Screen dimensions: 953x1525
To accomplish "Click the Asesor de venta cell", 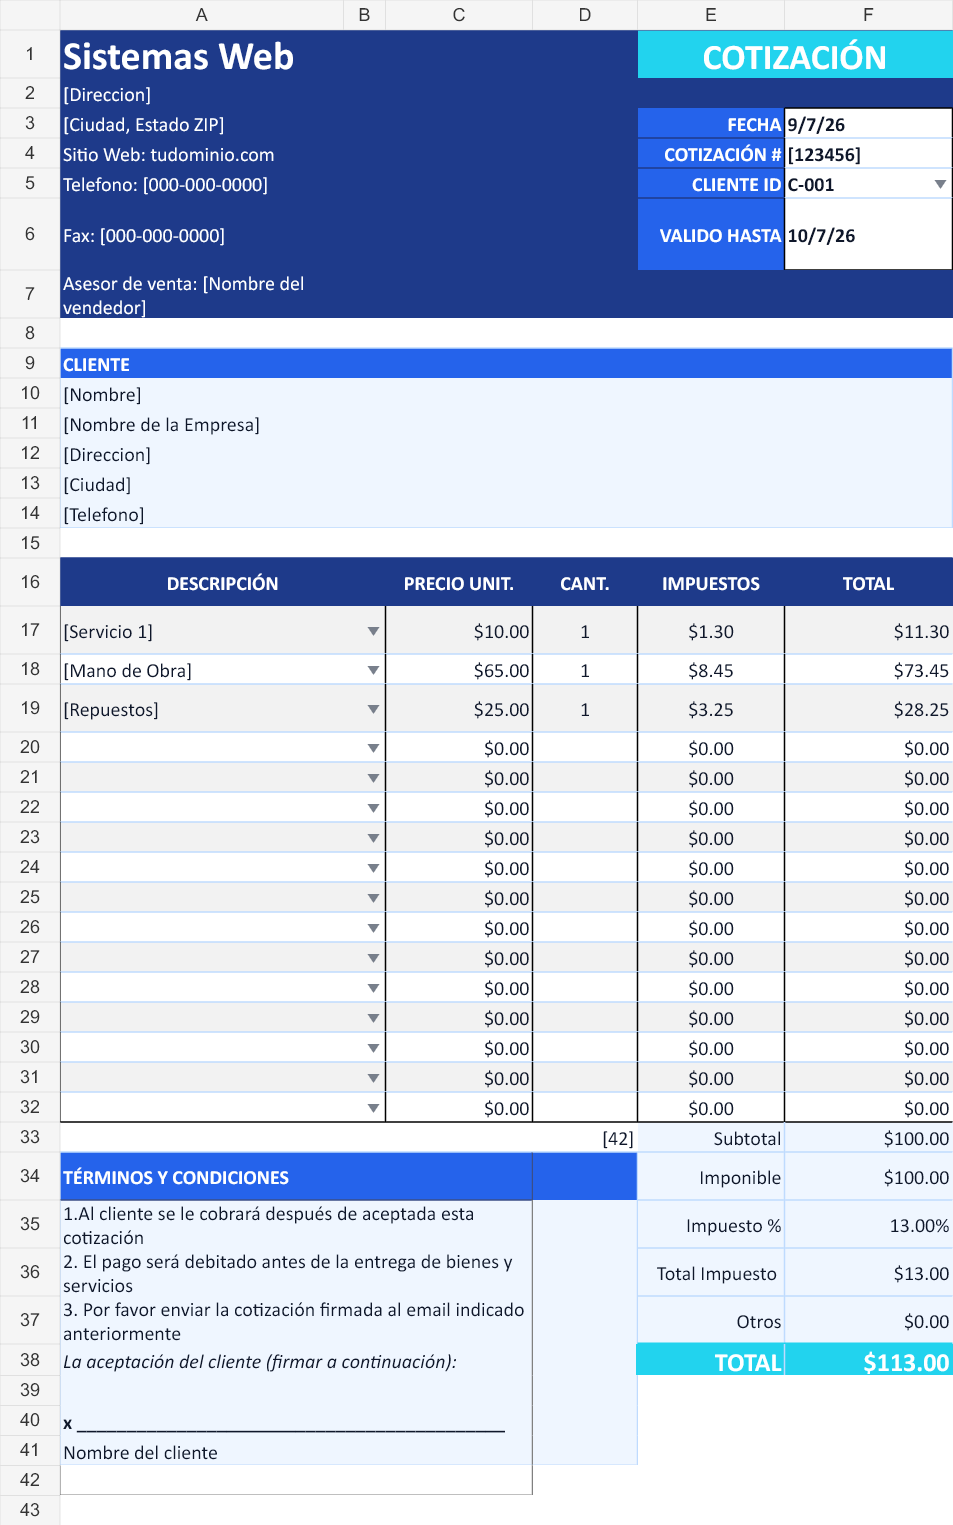I will (x=202, y=295).
